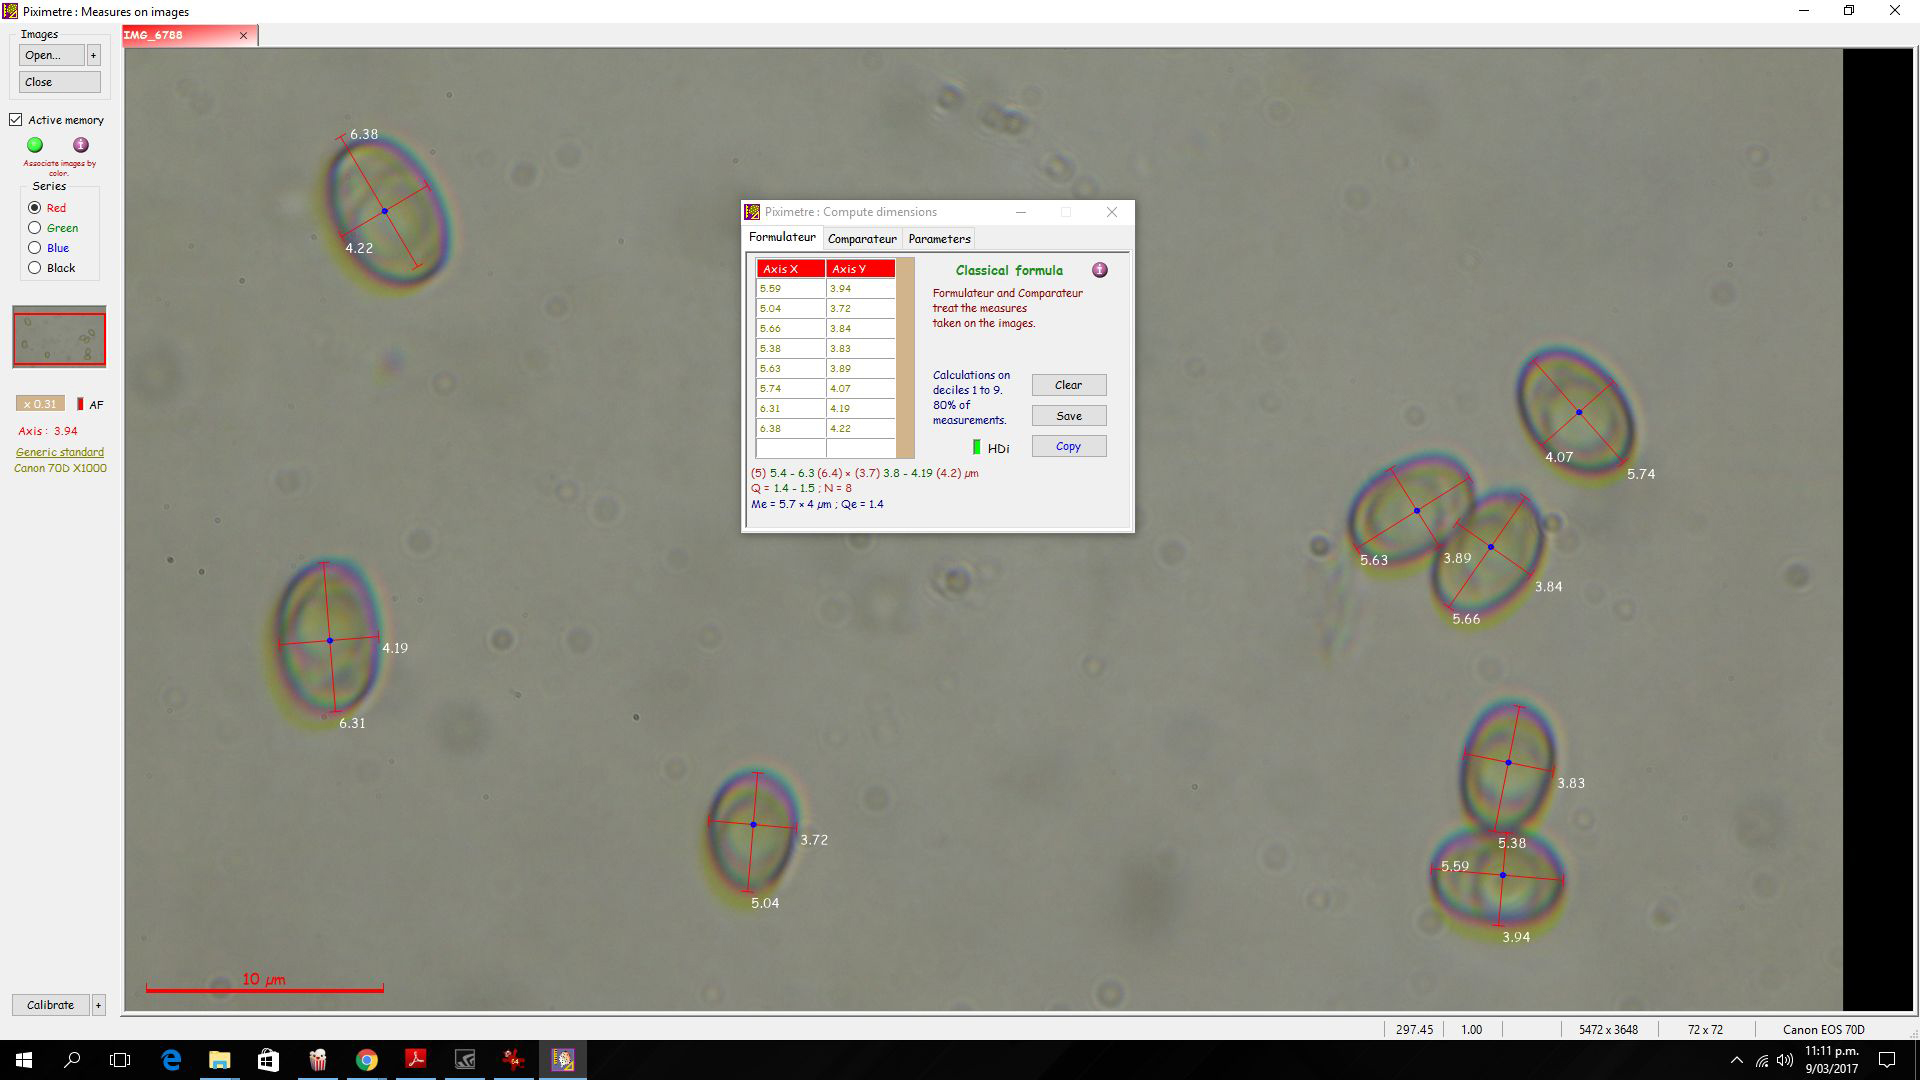
Task: Open Chrome from the Windows taskbar
Action: point(367,1060)
